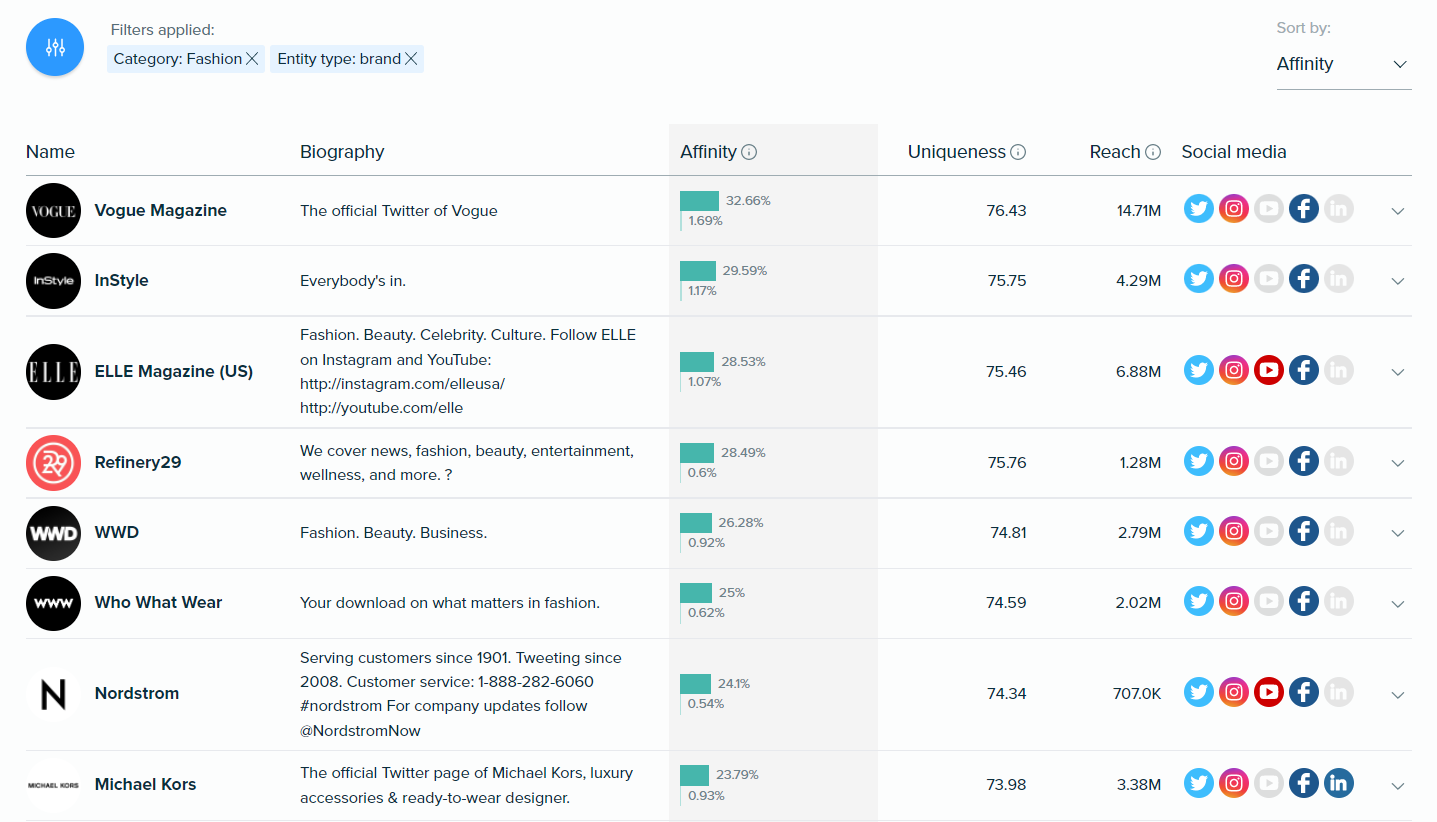Image resolution: width=1437 pixels, height=822 pixels.
Task: Click the Nordstrom logo thumbnail
Action: (53, 693)
